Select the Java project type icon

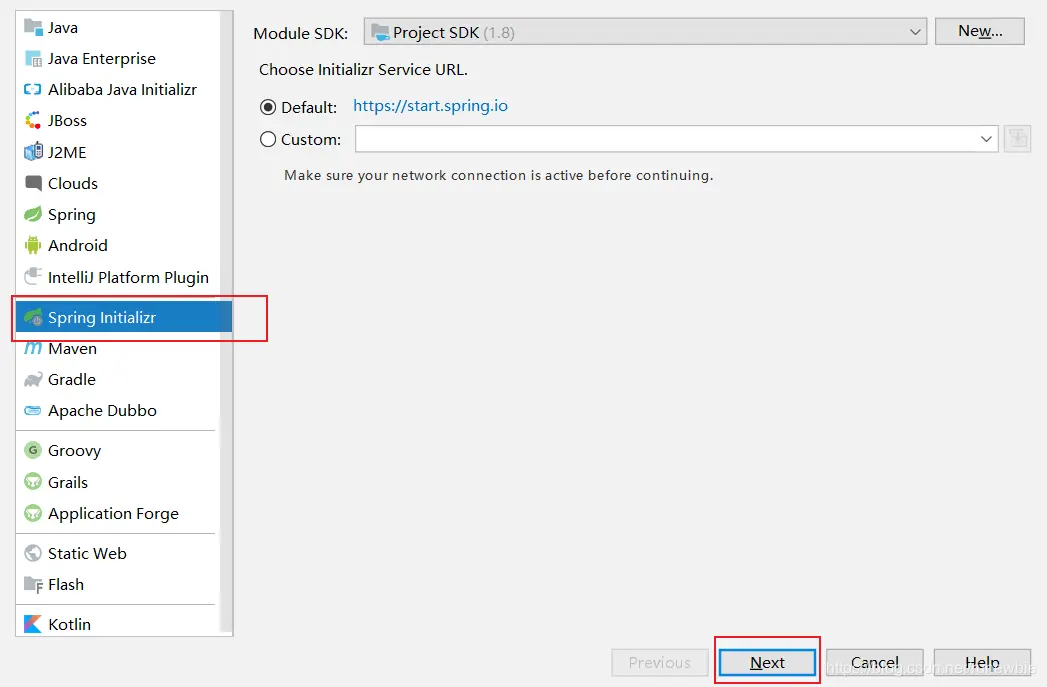[33, 27]
